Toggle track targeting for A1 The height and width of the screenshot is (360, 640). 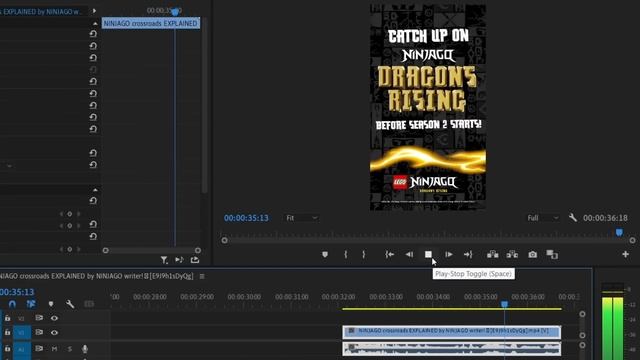pyautogui.click(x=21, y=350)
